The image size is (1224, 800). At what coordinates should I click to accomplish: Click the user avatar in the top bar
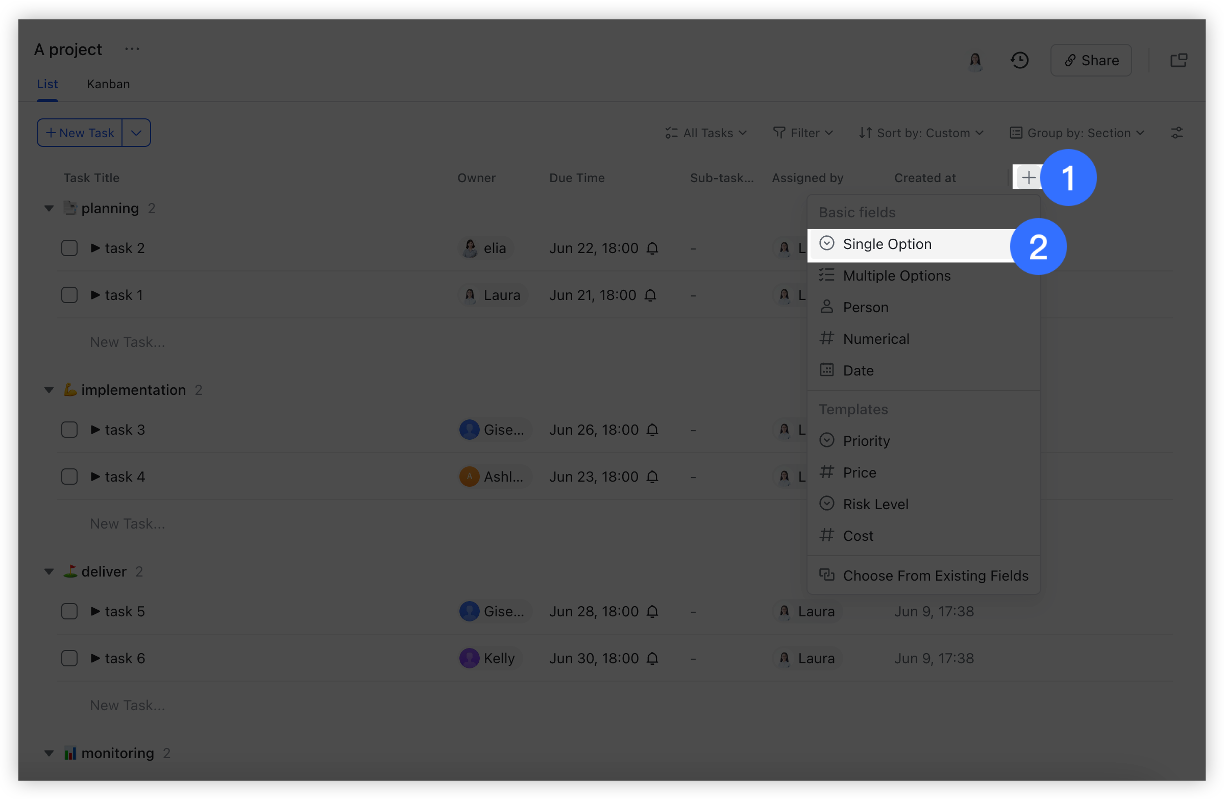click(x=975, y=61)
